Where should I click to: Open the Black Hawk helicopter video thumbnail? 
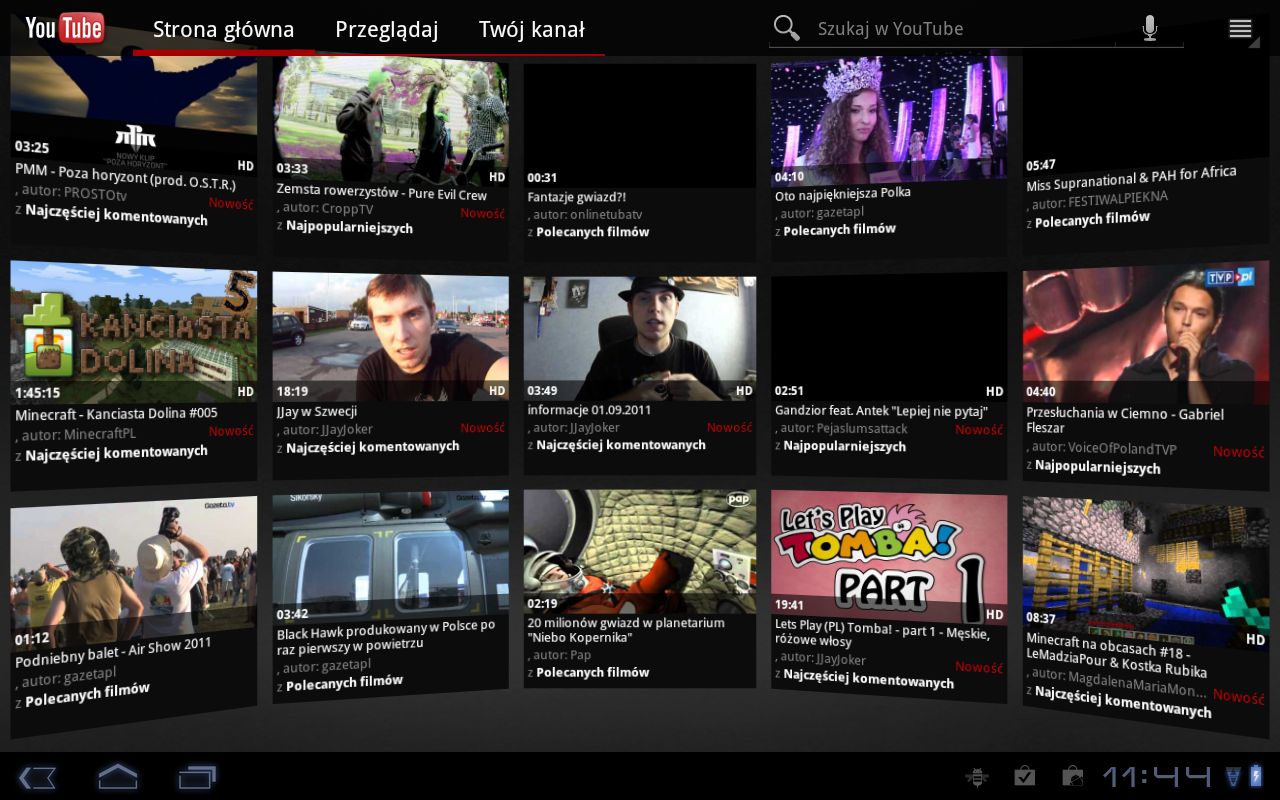click(390, 555)
